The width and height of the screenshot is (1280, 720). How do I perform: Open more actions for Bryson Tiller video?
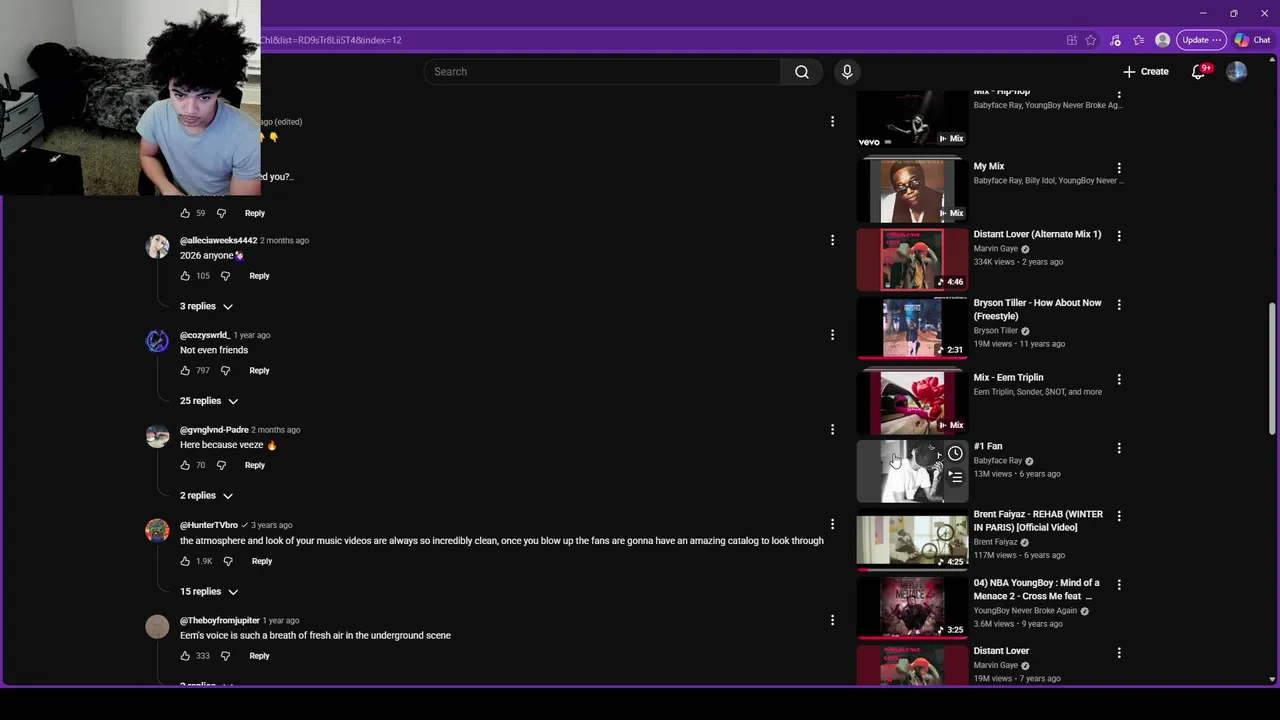point(1119,304)
